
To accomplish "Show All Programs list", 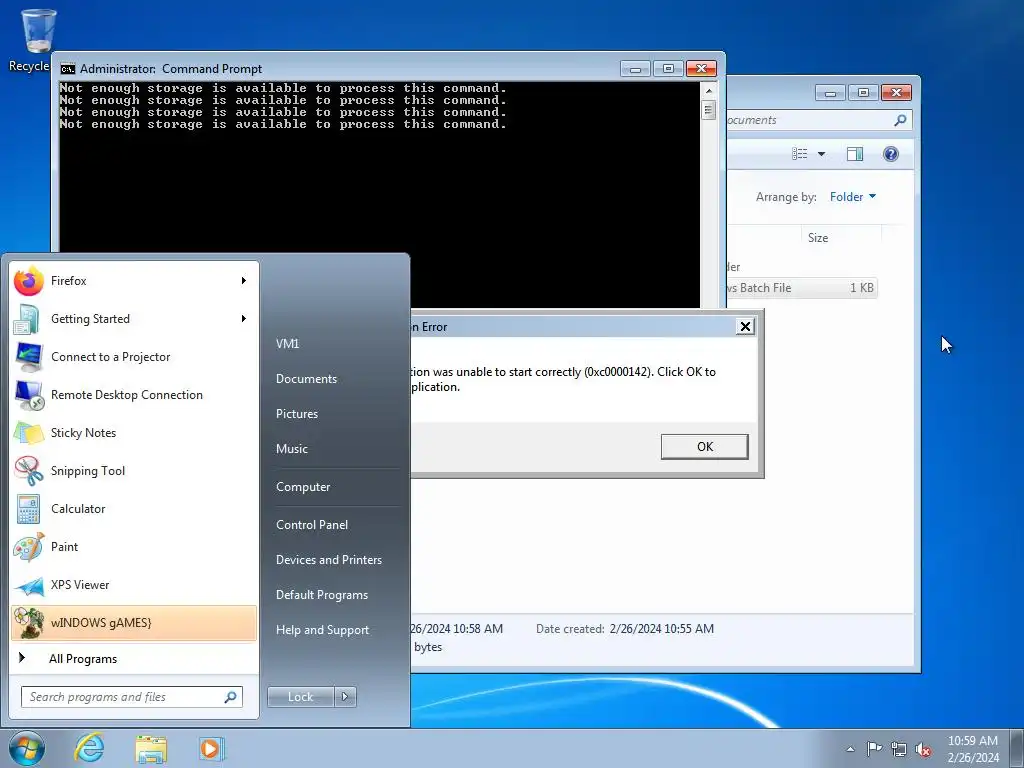I will 134,658.
